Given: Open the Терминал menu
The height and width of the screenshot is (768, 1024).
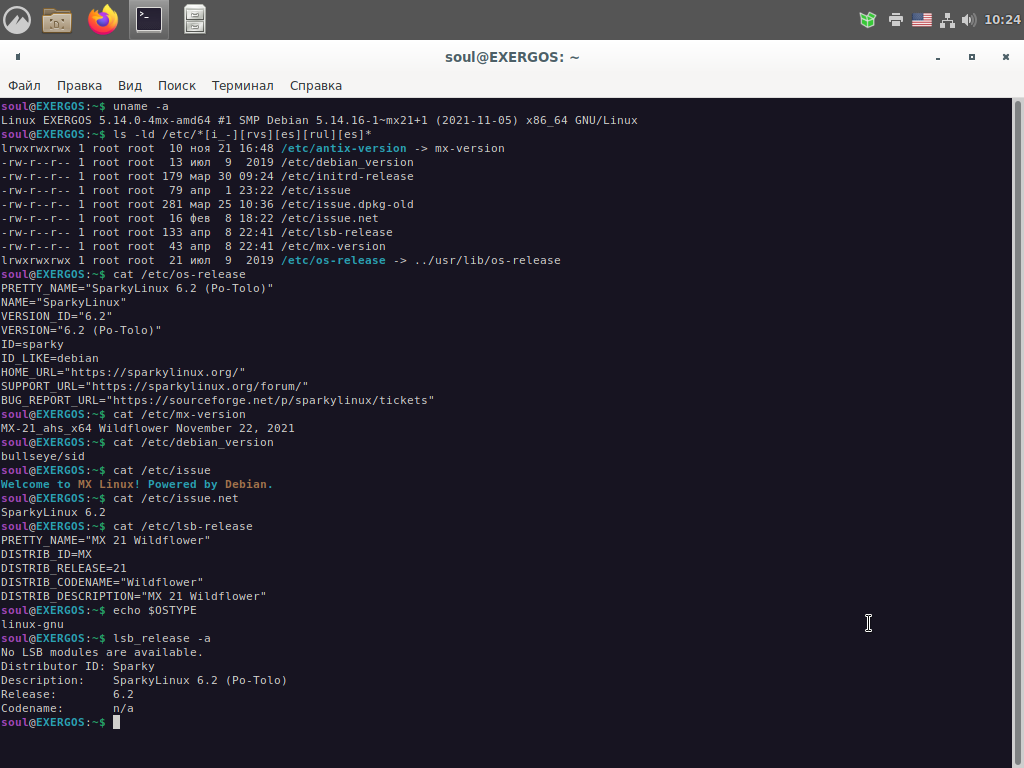Looking at the screenshot, I should [x=242, y=86].
